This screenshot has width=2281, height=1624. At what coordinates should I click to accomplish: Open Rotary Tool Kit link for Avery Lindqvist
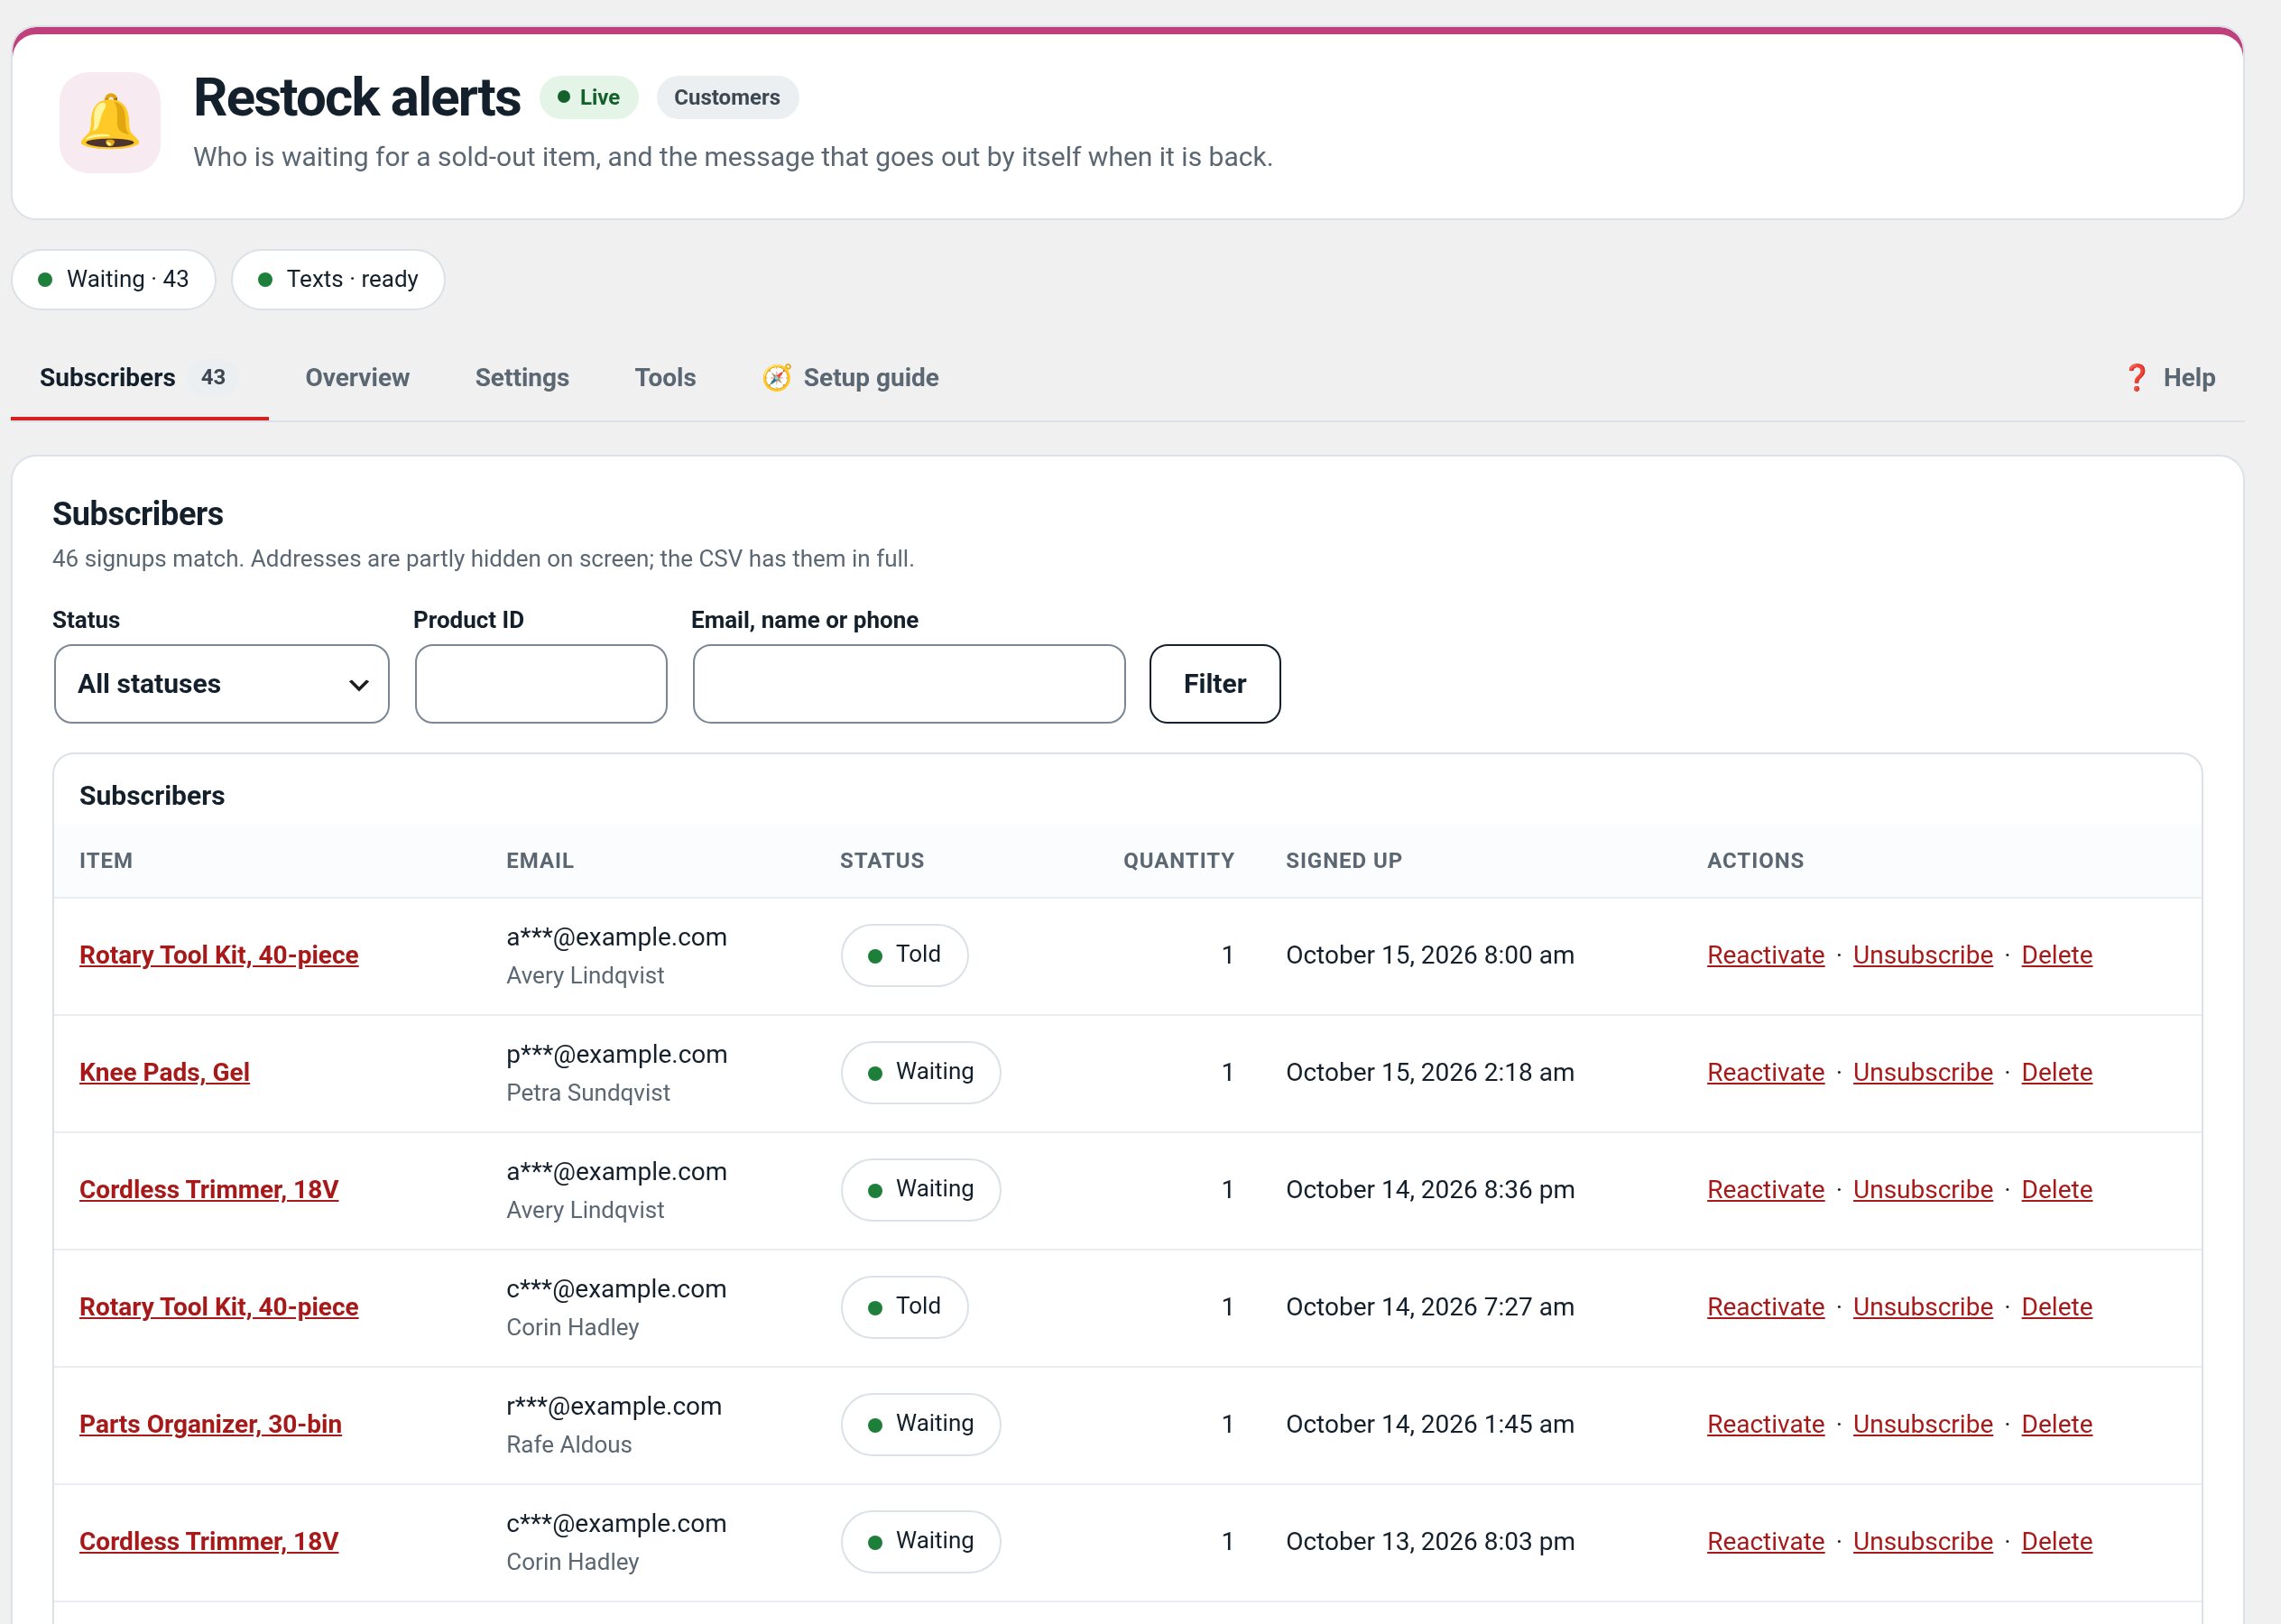pos(219,955)
